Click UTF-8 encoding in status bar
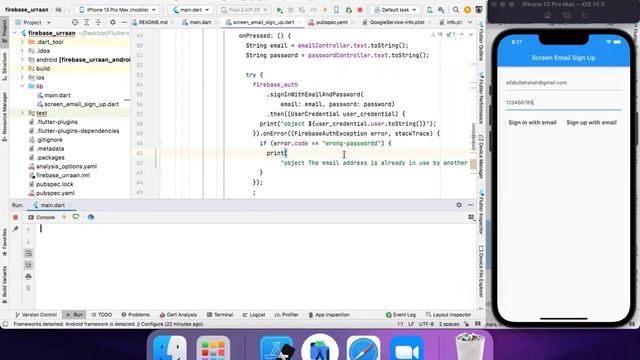640x360 pixels. point(426,324)
